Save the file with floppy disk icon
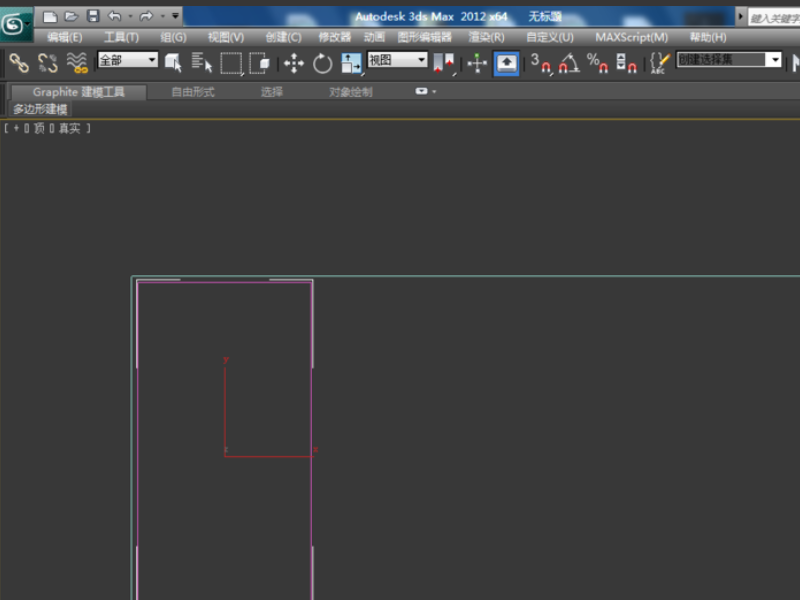800x600 pixels. point(93,16)
